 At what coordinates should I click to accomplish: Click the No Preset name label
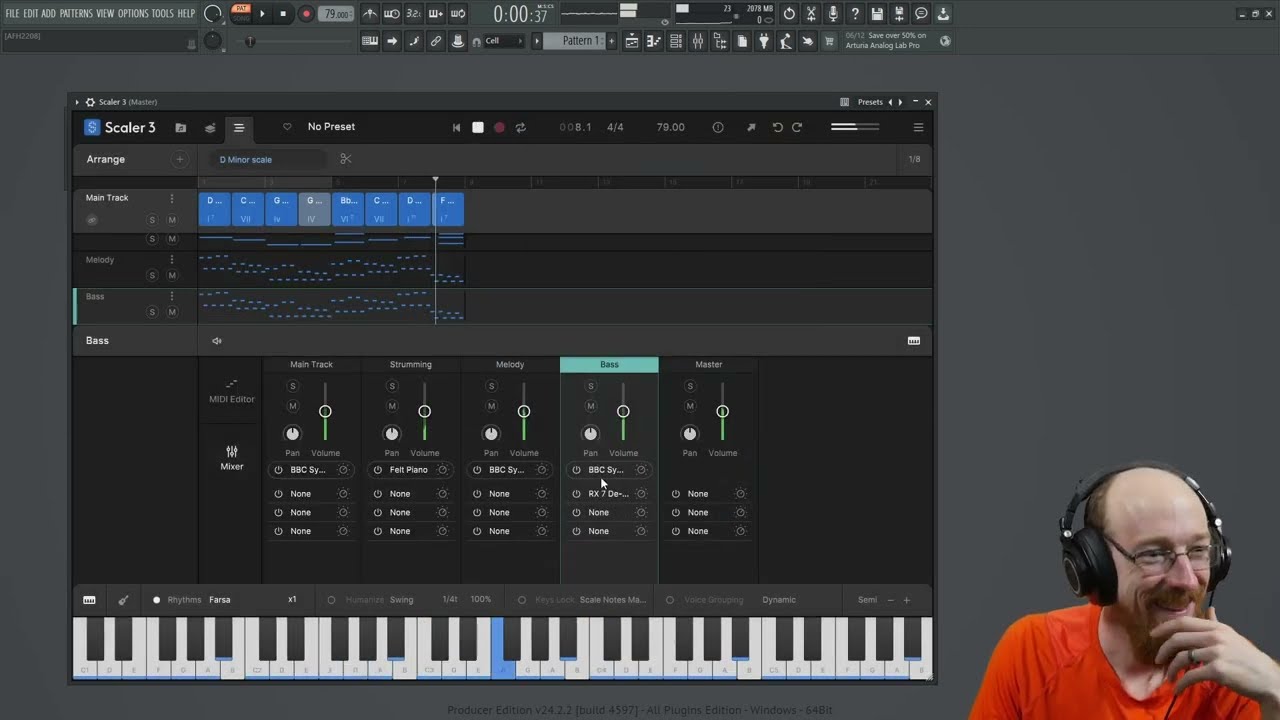coord(331,127)
